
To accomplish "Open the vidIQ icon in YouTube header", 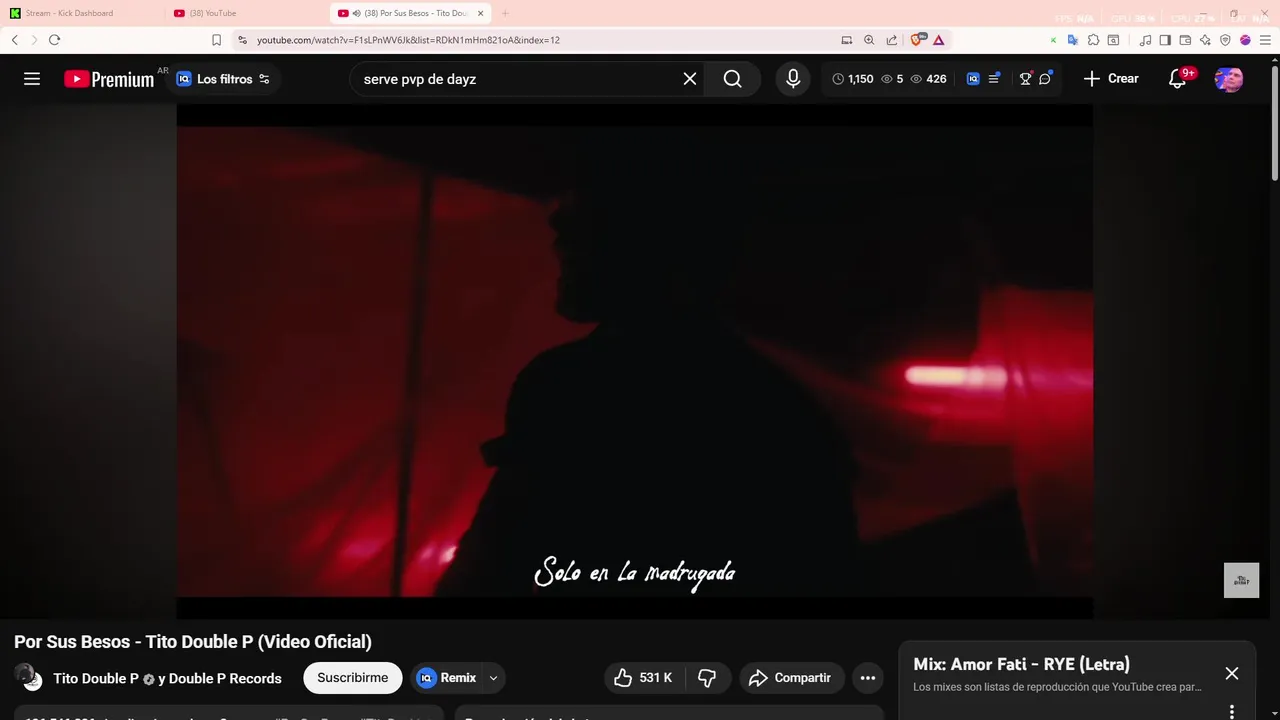I will pyautogui.click(x=973, y=79).
